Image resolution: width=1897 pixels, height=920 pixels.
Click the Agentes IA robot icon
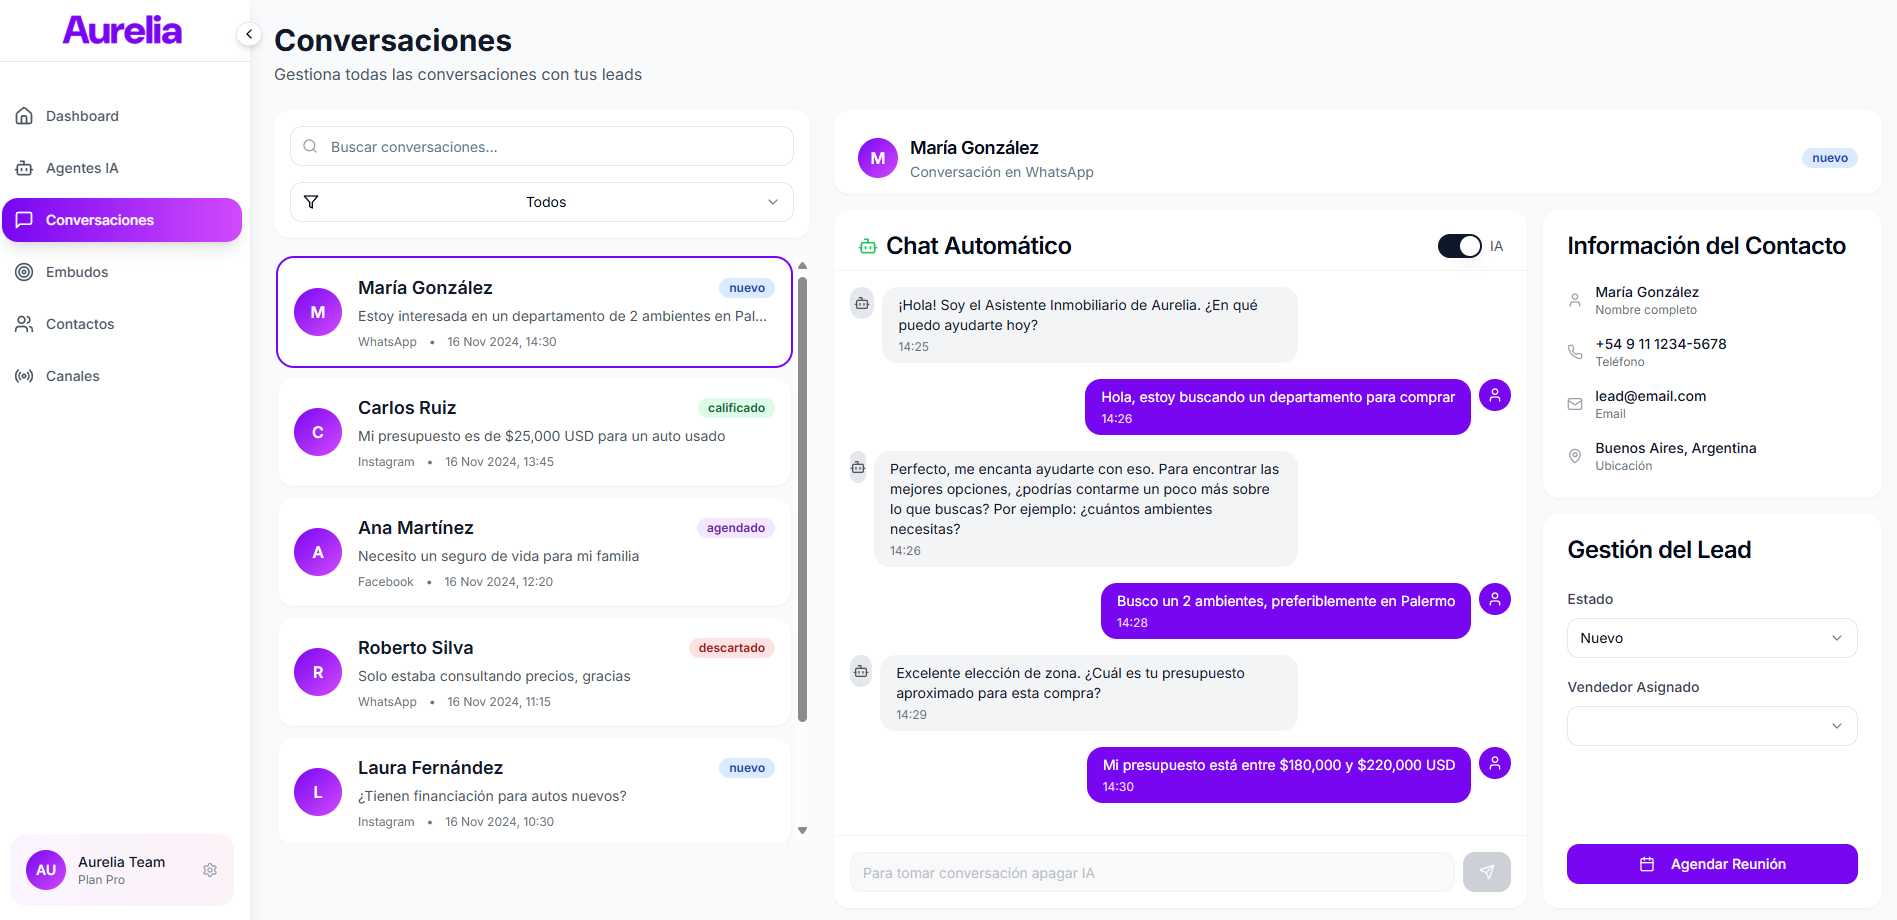point(24,168)
